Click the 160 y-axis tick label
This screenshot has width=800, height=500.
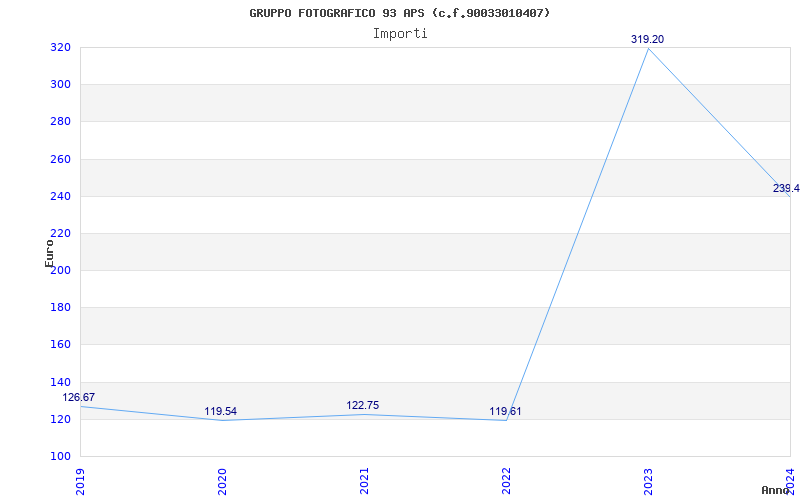click(x=60, y=345)
